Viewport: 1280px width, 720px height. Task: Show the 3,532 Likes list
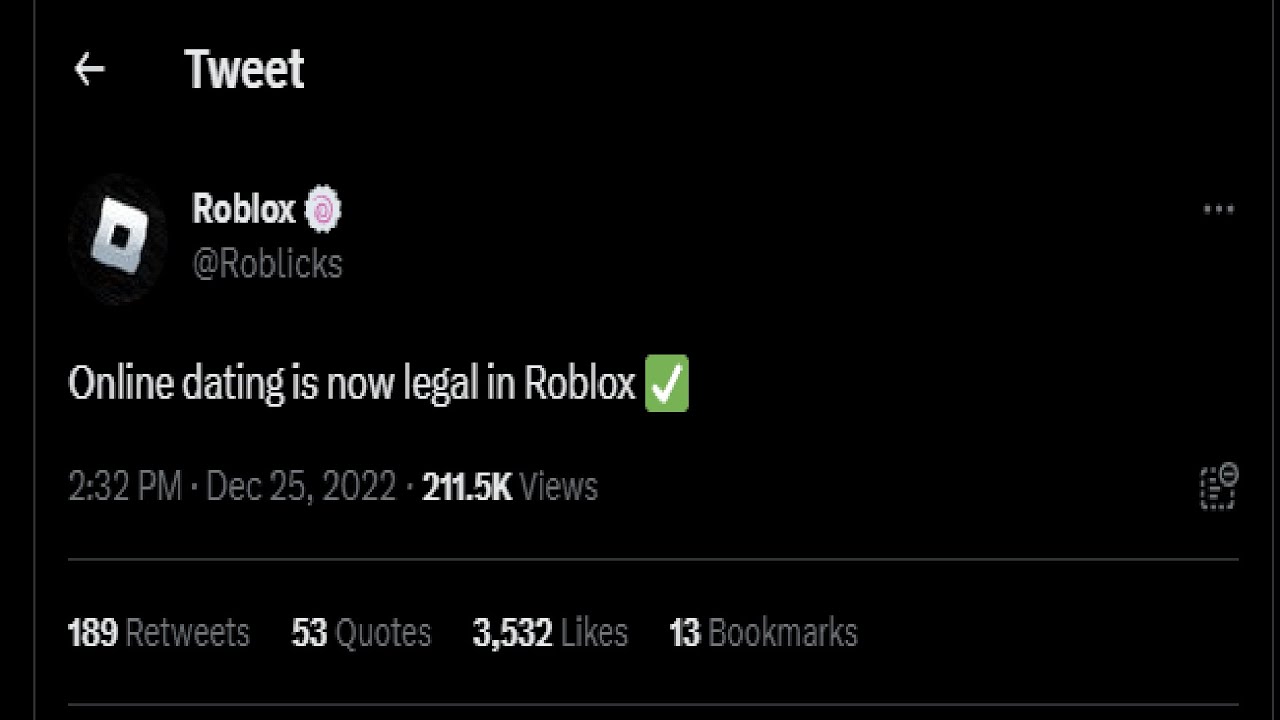tap(550, 633)
